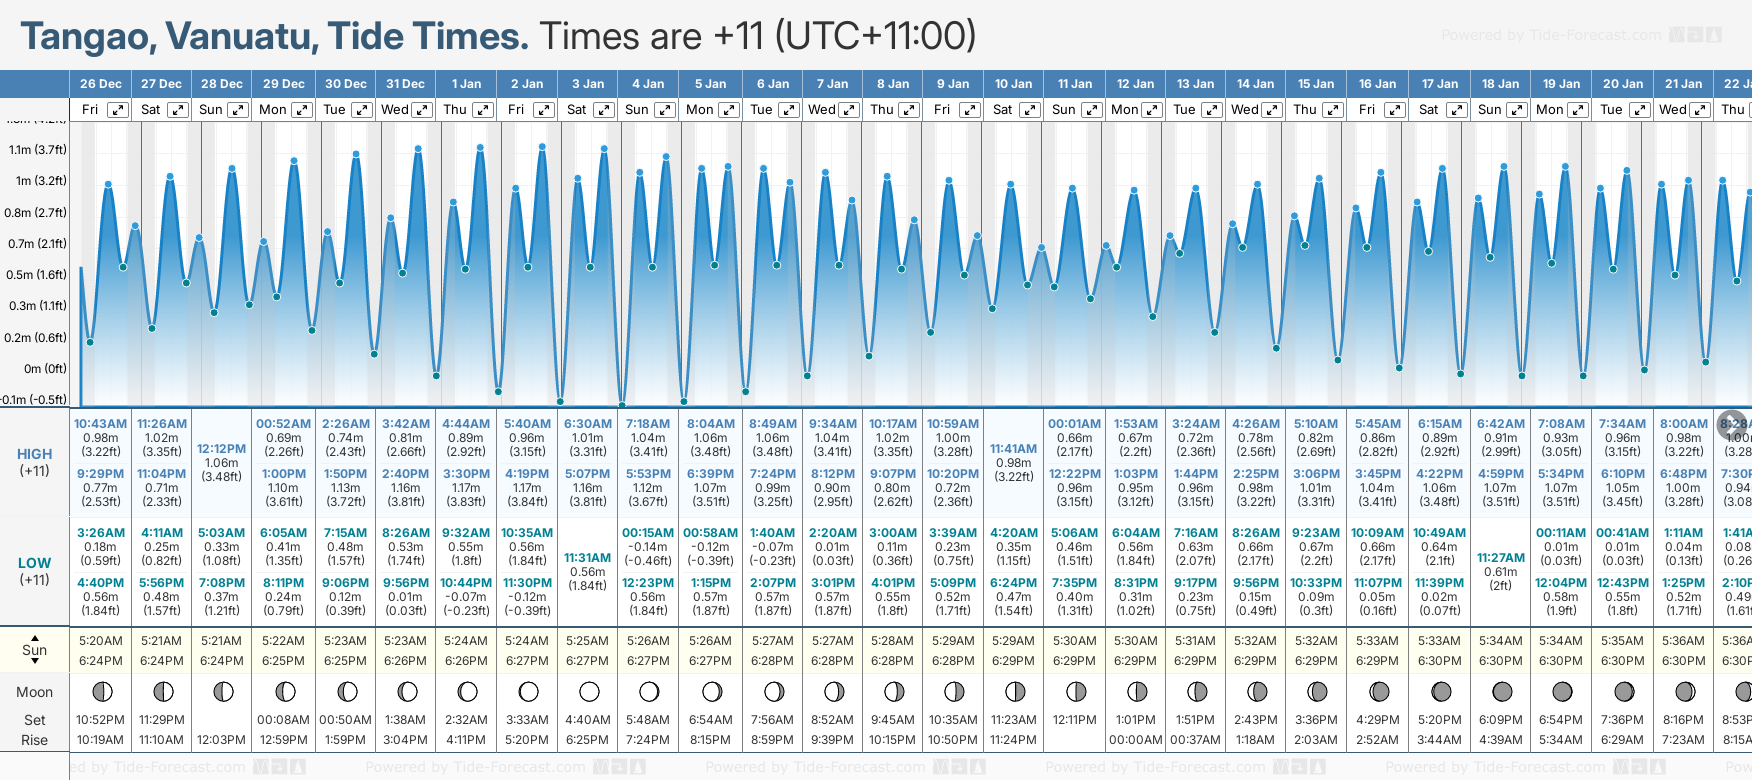Select the 15 Jan date column header

[x=1316, y=84]
